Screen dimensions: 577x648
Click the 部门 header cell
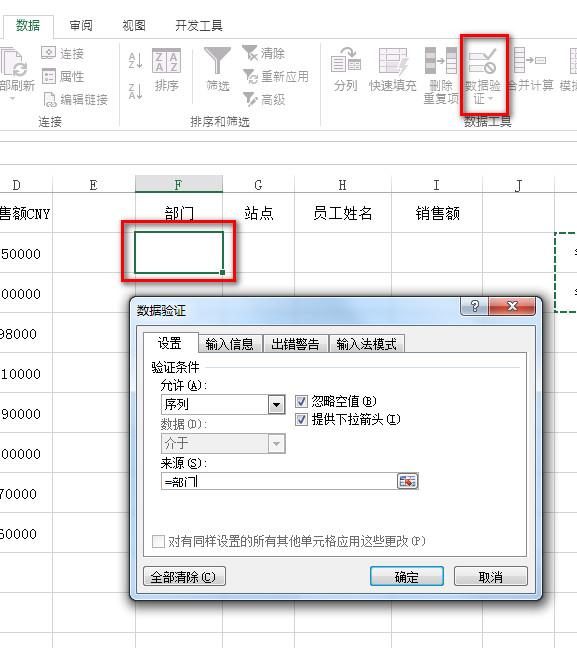tap(179, 213)
